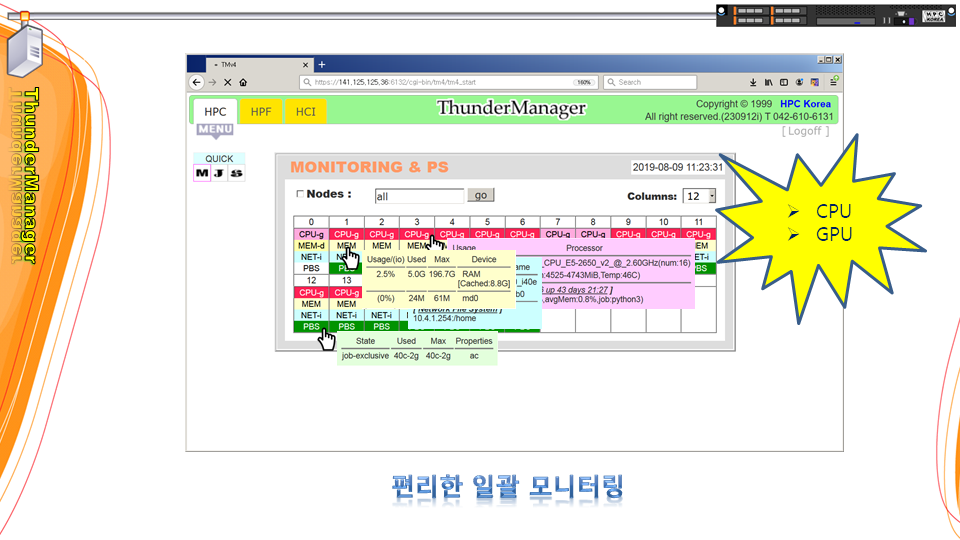
Task: Click CPU-g cell of node 12
Action: point(311,293)
